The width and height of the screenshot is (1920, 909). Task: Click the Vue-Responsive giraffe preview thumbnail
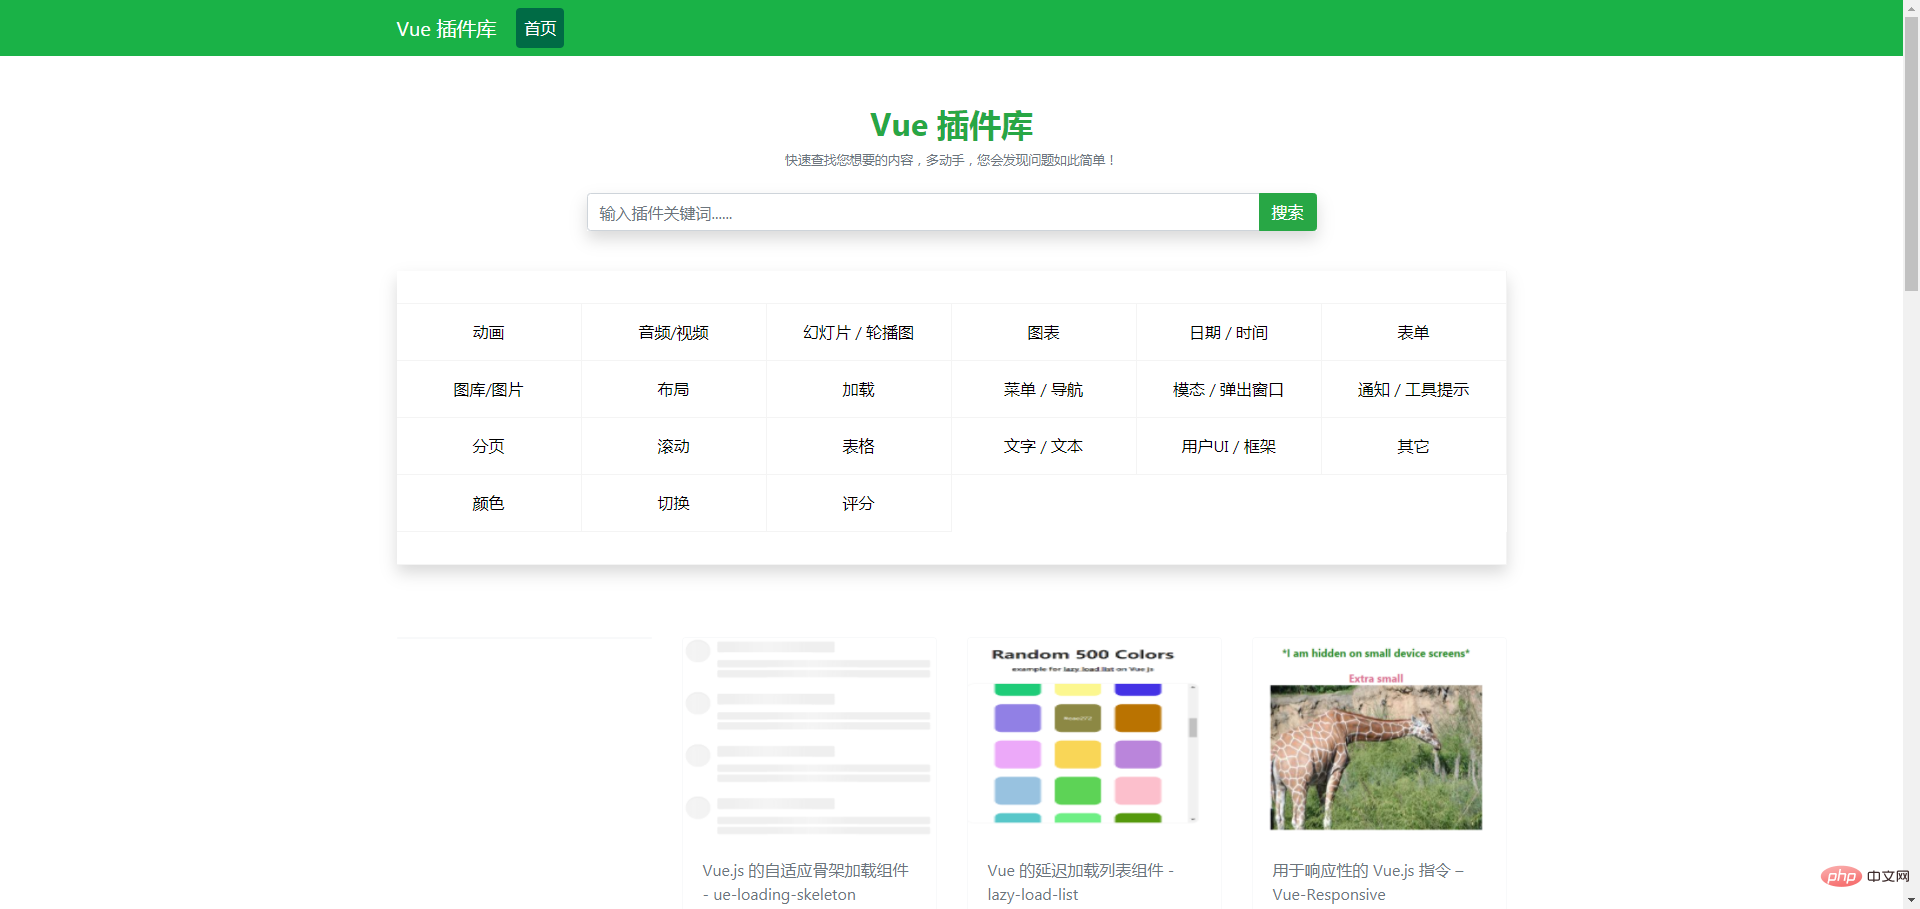pyautogui.click(x=1376, y=756)
